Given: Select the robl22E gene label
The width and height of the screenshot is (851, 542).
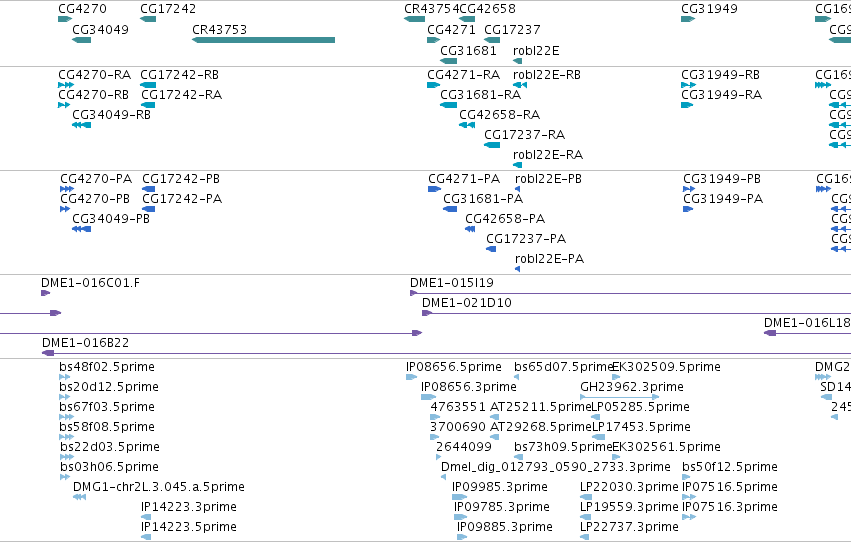Looking at the screenshot, I should click(x=536, y=50).
